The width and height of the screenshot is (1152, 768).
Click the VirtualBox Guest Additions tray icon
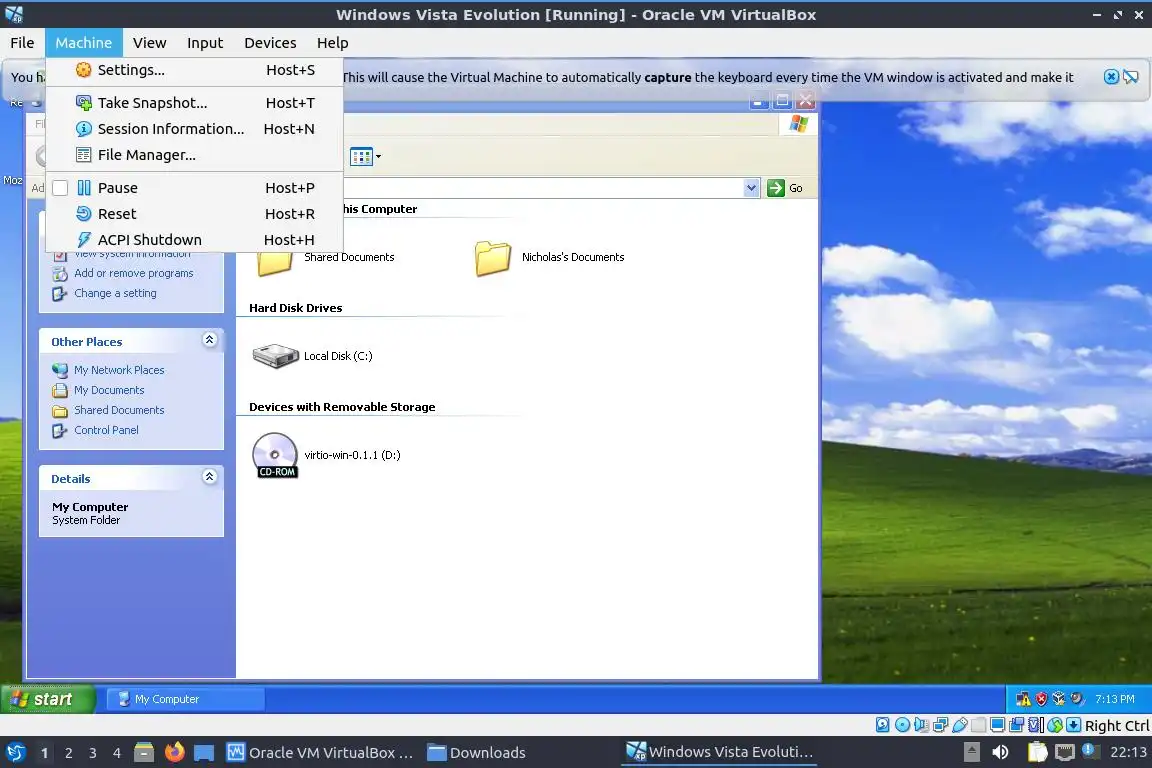[1059, 699]
